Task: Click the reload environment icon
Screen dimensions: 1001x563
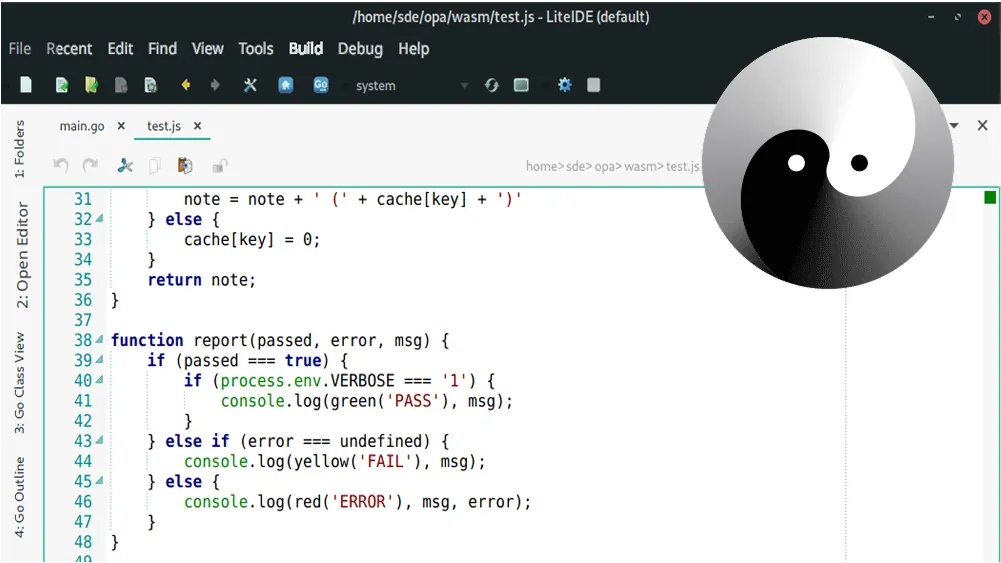Action: click(491, 86)
